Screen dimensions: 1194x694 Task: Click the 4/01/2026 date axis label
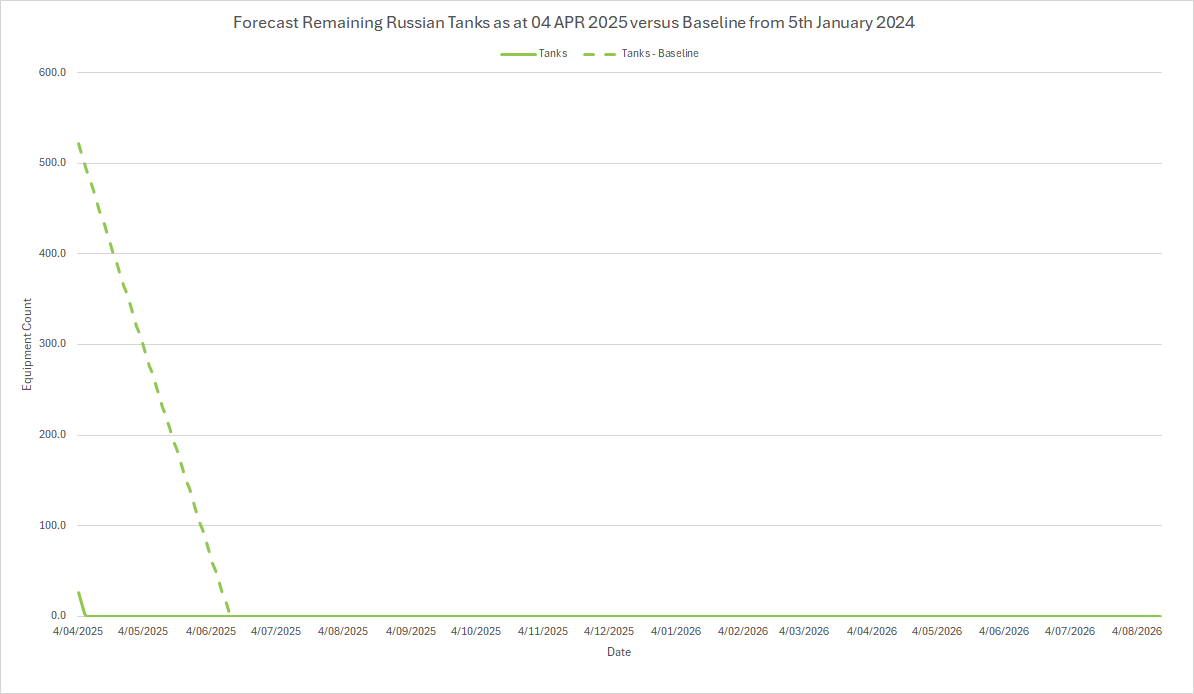click(x=676, y=632)
